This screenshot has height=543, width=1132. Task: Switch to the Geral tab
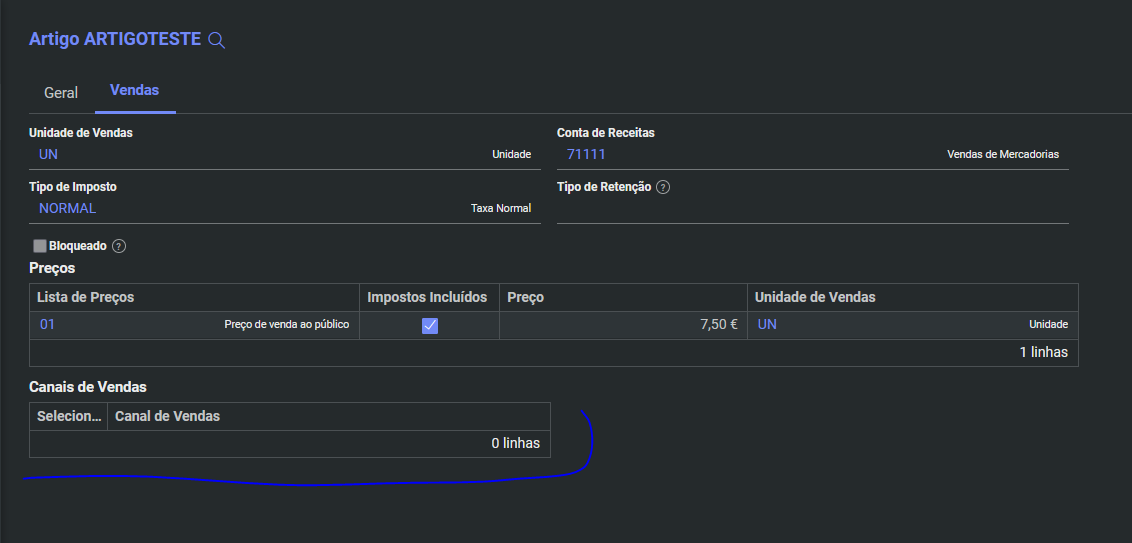click(x=61, y=92)
